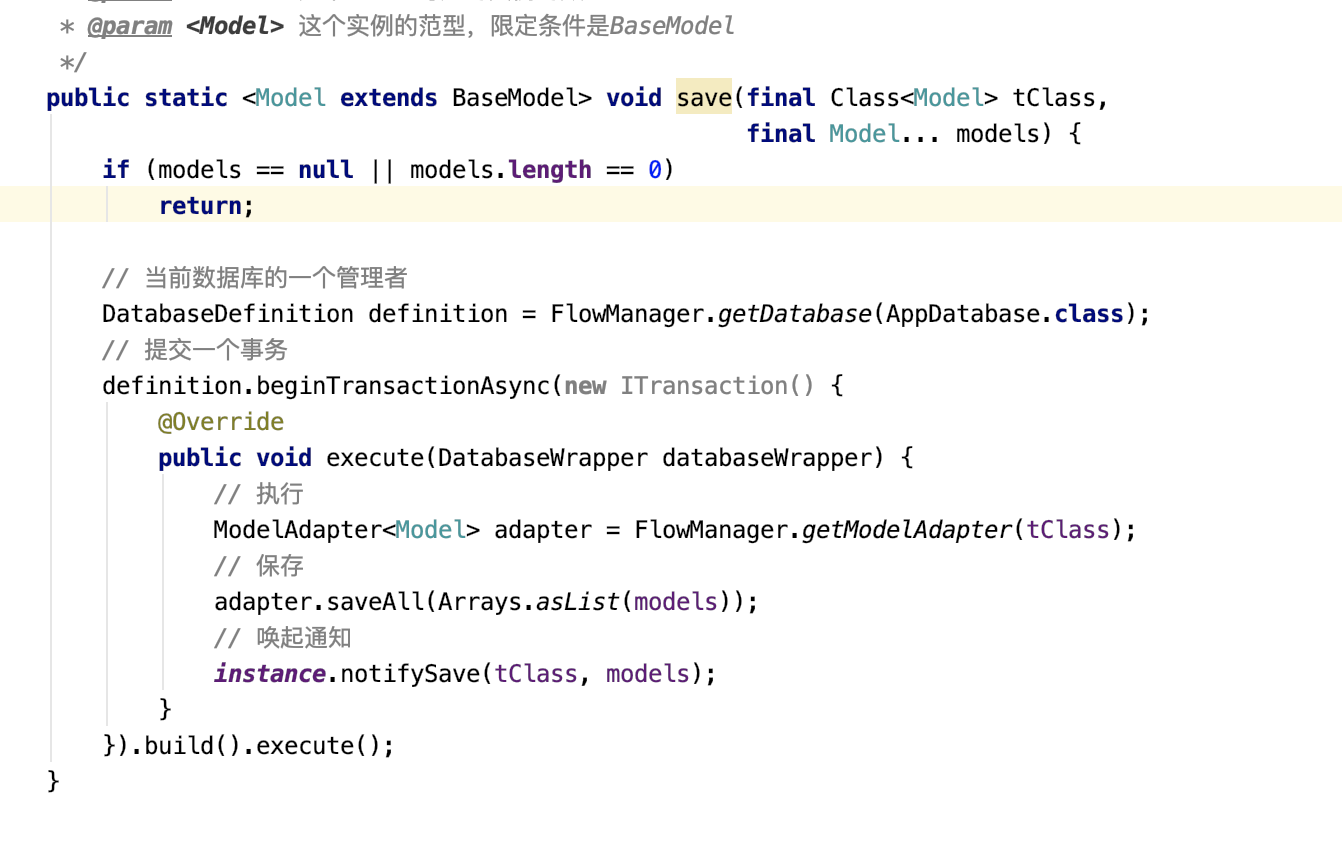Click the Arrays.asList method call
Viewport: 1342px width, 868px height.
529,602
